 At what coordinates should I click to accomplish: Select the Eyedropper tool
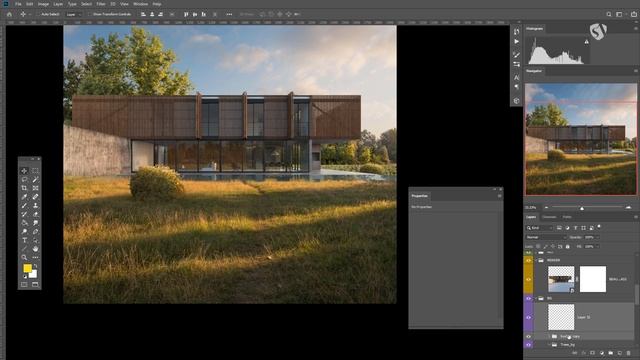24,197
